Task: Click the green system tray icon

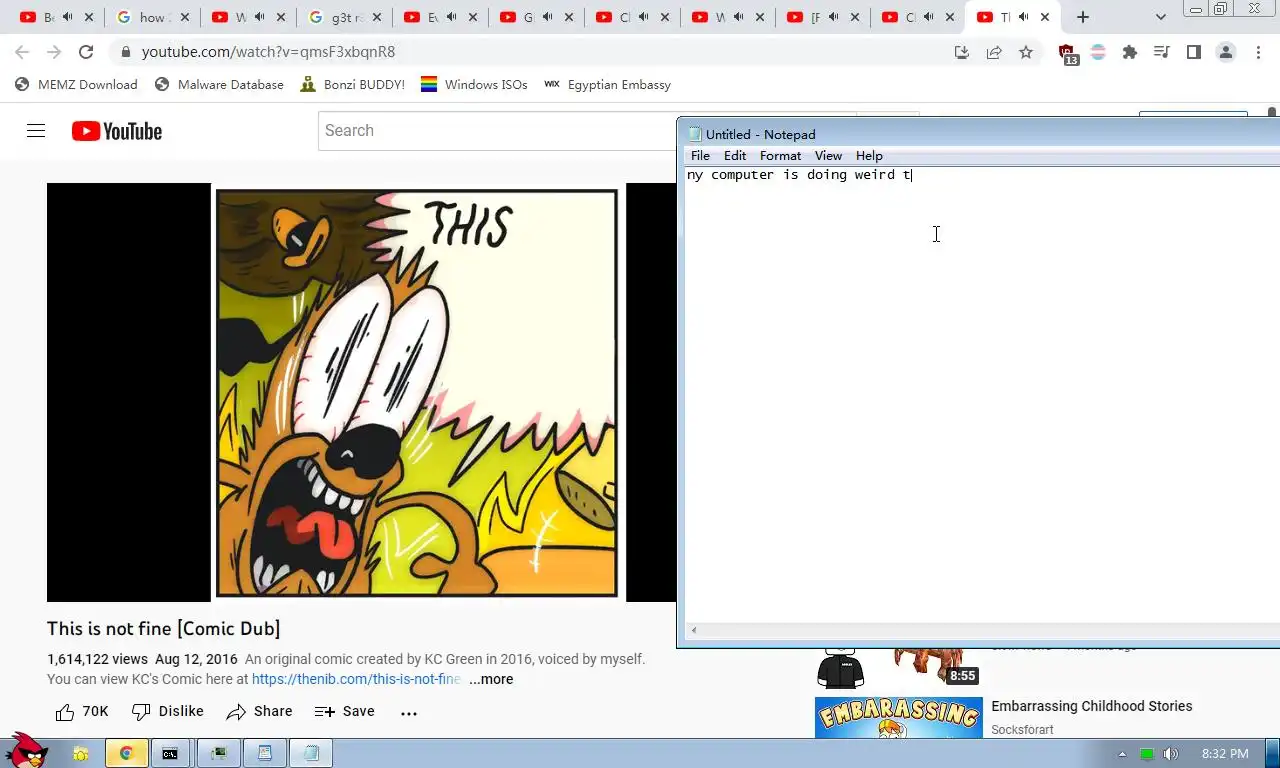Action: pos(1147,754)
